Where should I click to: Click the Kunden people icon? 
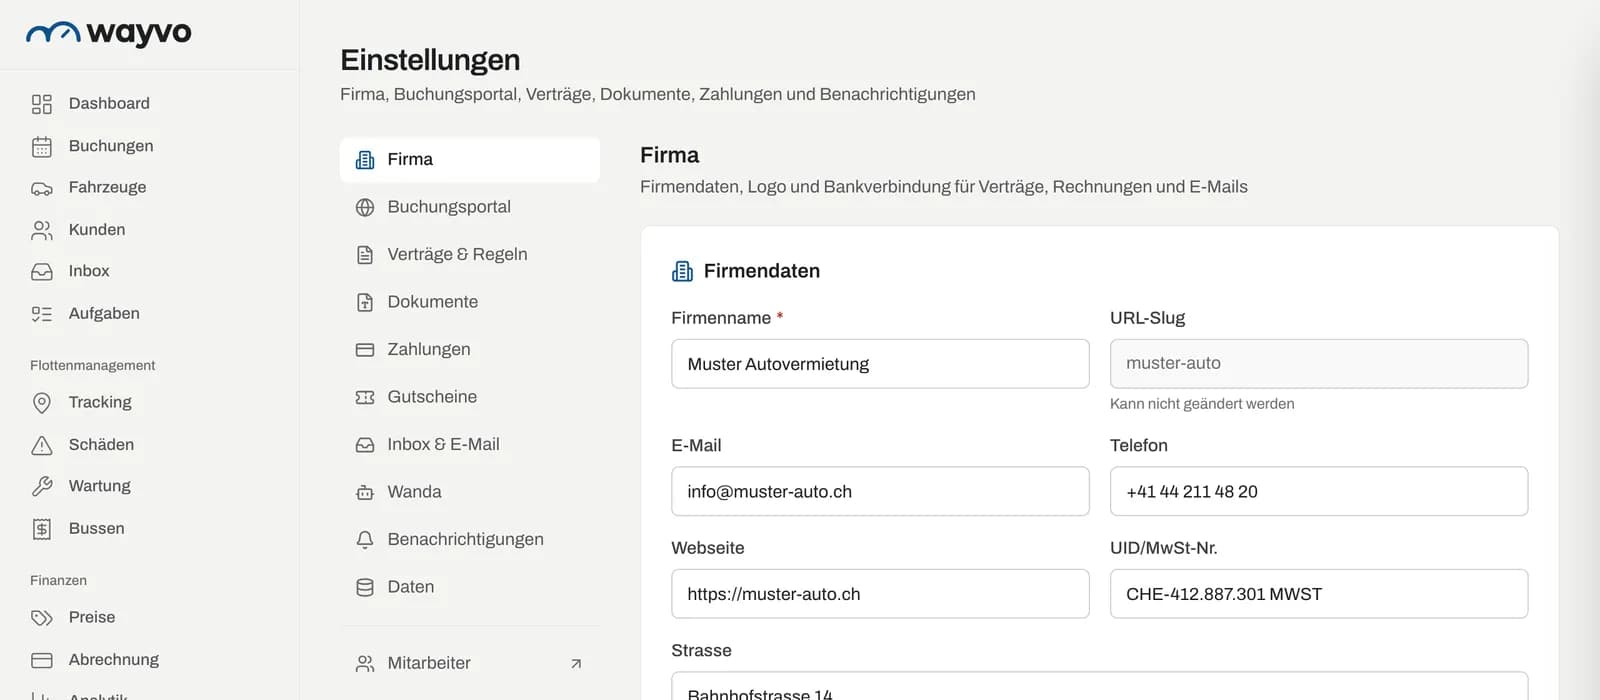pyautogui.click(x=42, y=230)
